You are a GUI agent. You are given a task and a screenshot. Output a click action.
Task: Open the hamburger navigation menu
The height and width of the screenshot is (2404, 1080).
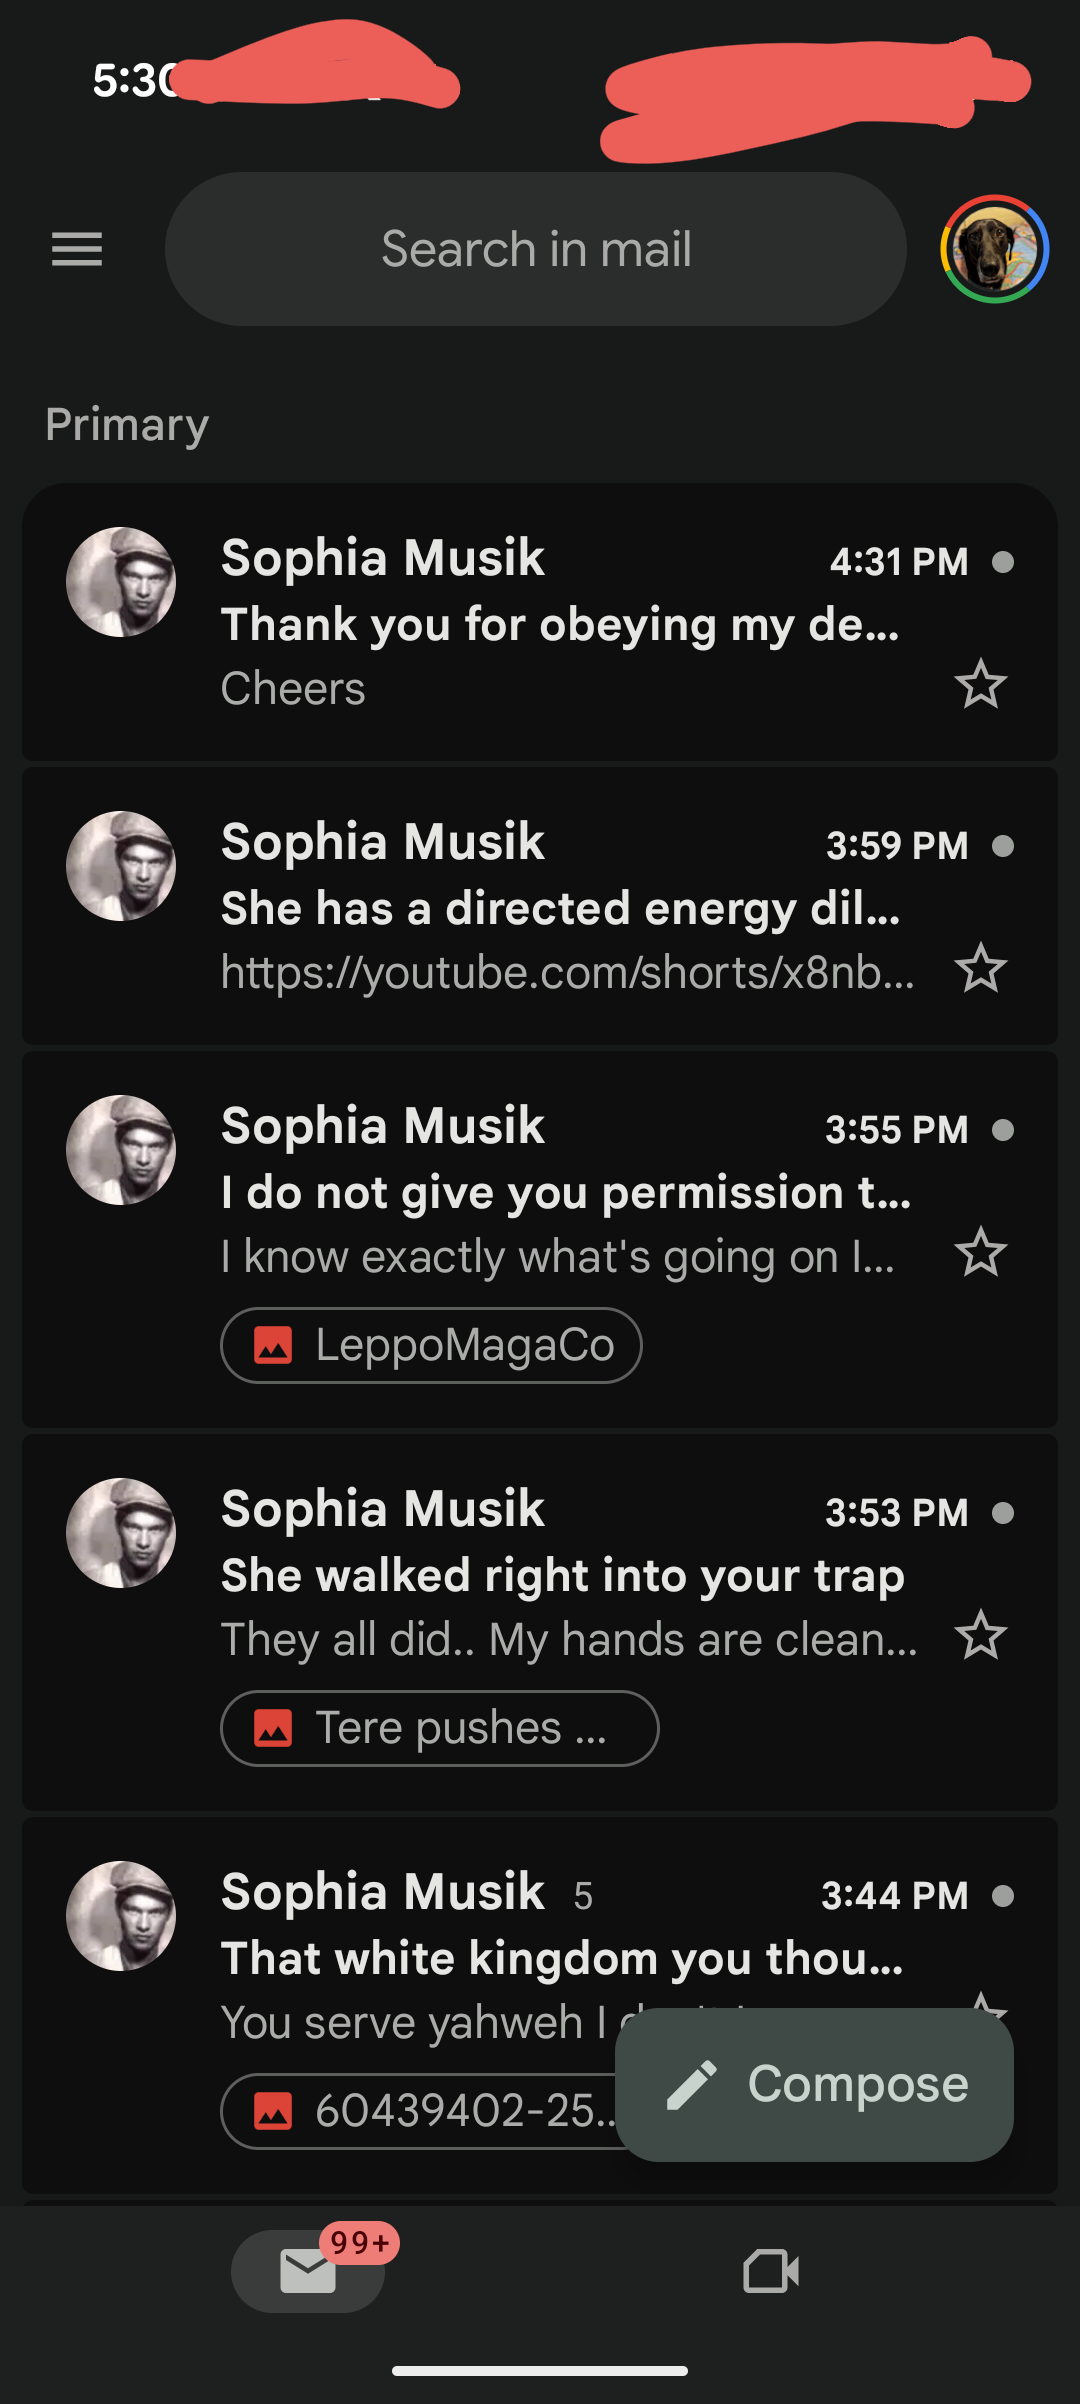pyautogui.click(x=77, y=249)
